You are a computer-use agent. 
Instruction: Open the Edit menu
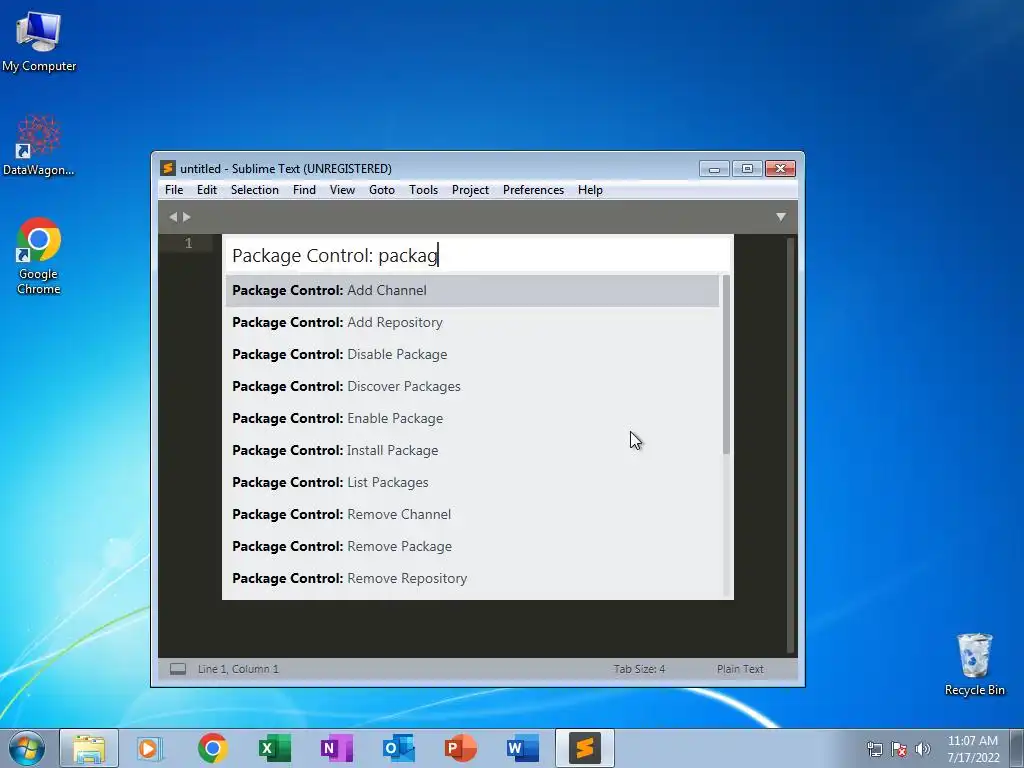coord(206,190)
